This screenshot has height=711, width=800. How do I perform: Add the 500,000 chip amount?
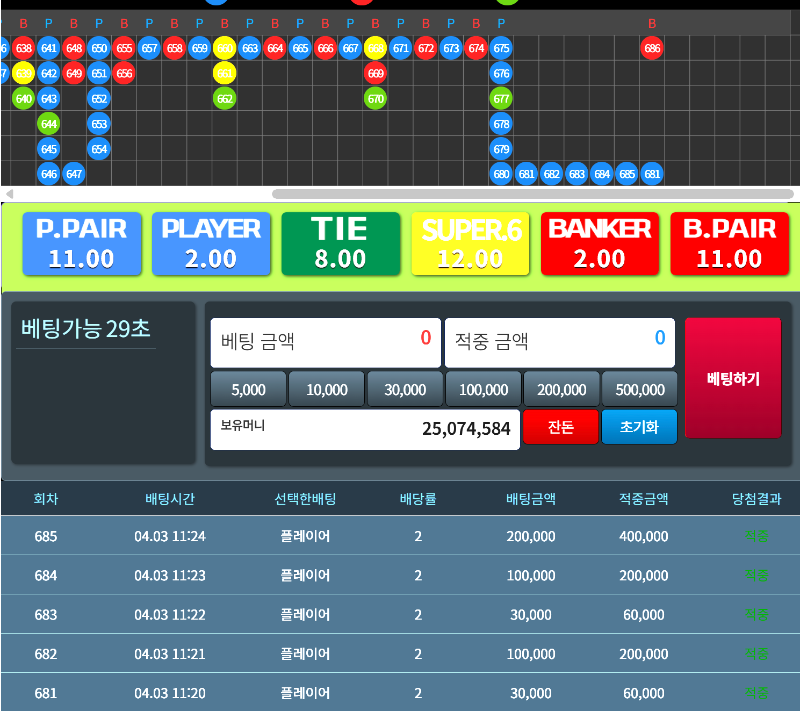click(x=640, y=390)
